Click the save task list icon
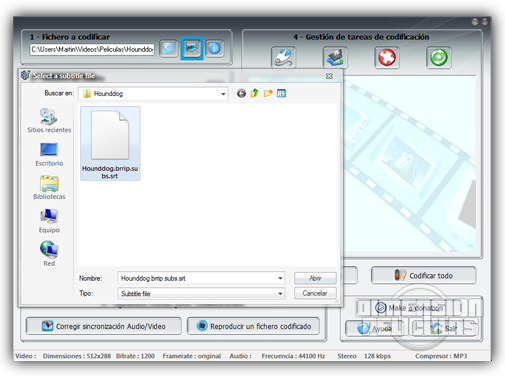Screen dimensions: 505x378 [335, 57]
